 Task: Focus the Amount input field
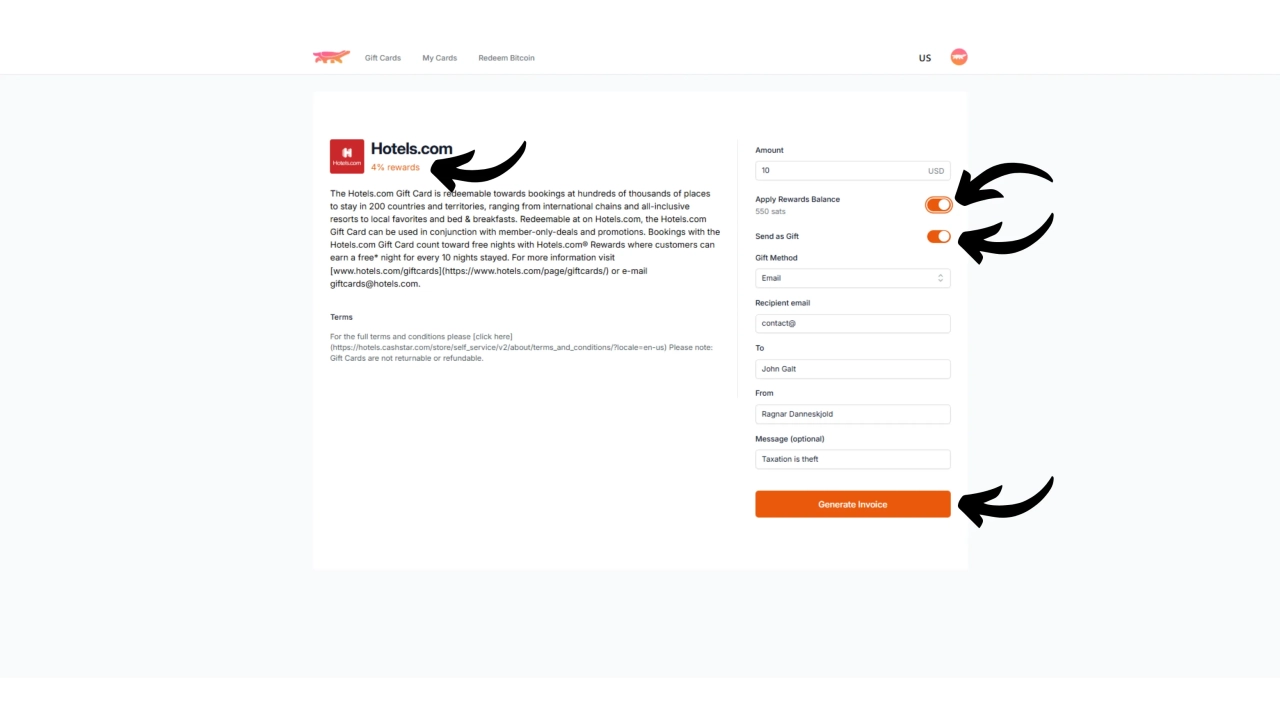click(853, 171)
